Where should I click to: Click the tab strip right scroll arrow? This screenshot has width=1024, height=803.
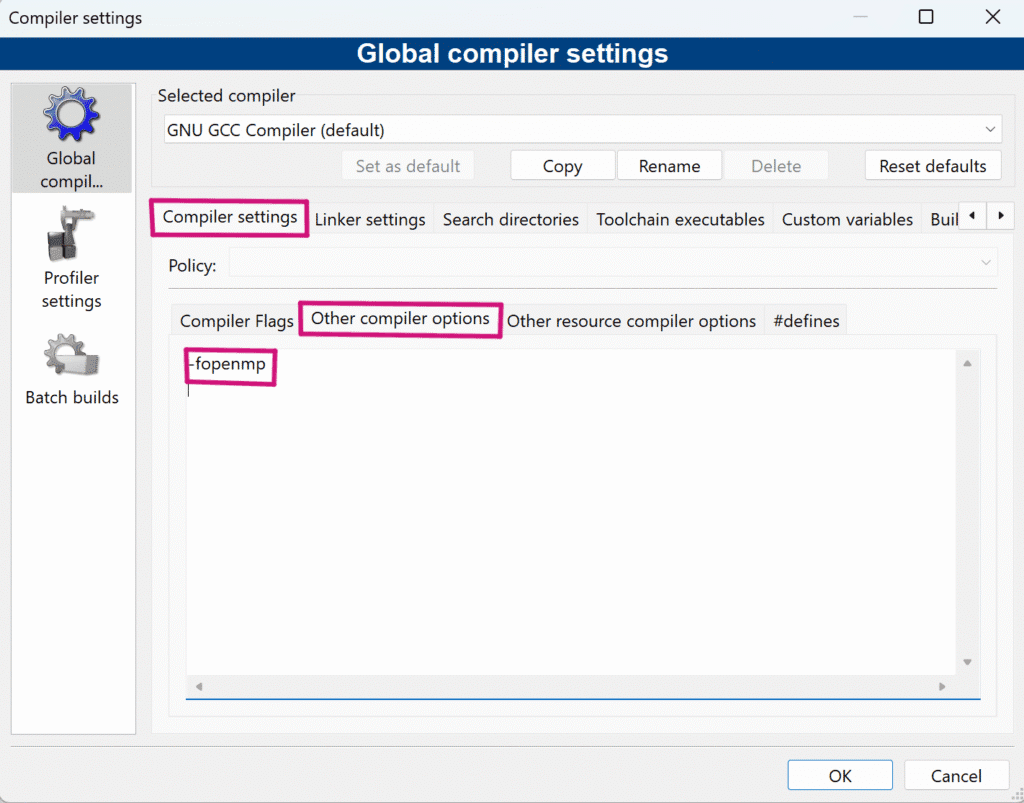click(1001, 215)
